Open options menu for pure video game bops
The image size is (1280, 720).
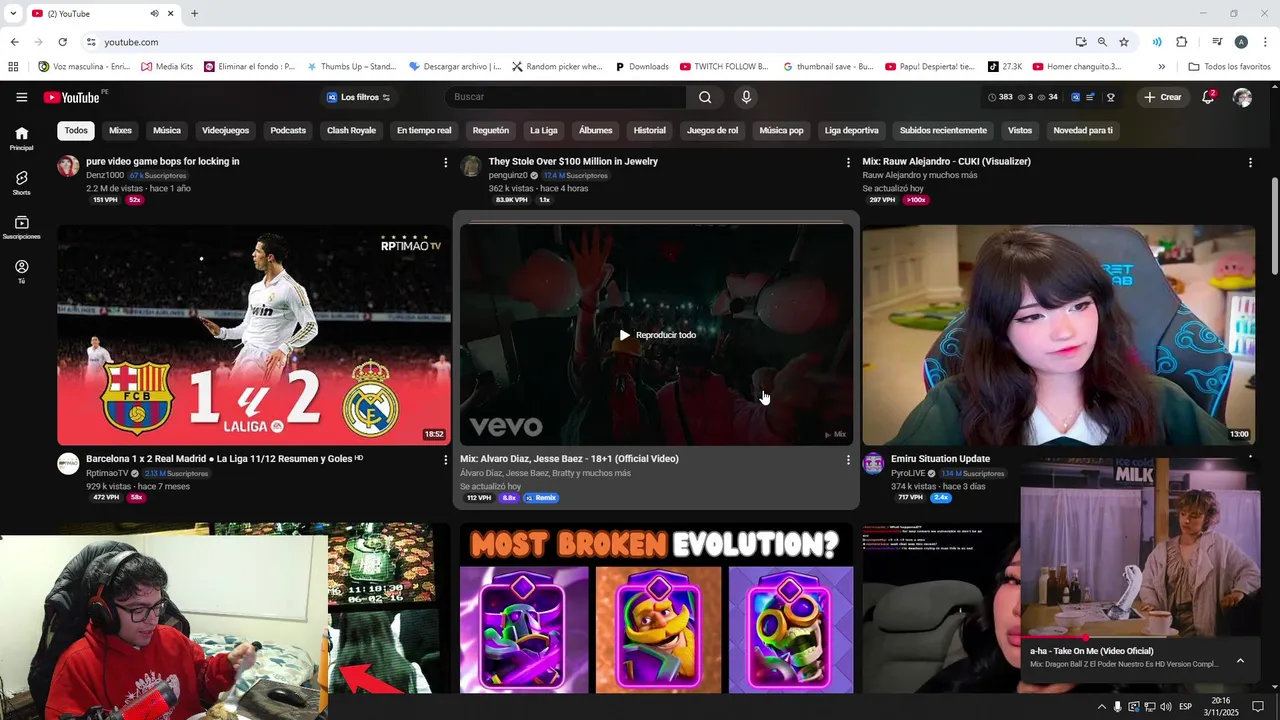tap(445, 162)
